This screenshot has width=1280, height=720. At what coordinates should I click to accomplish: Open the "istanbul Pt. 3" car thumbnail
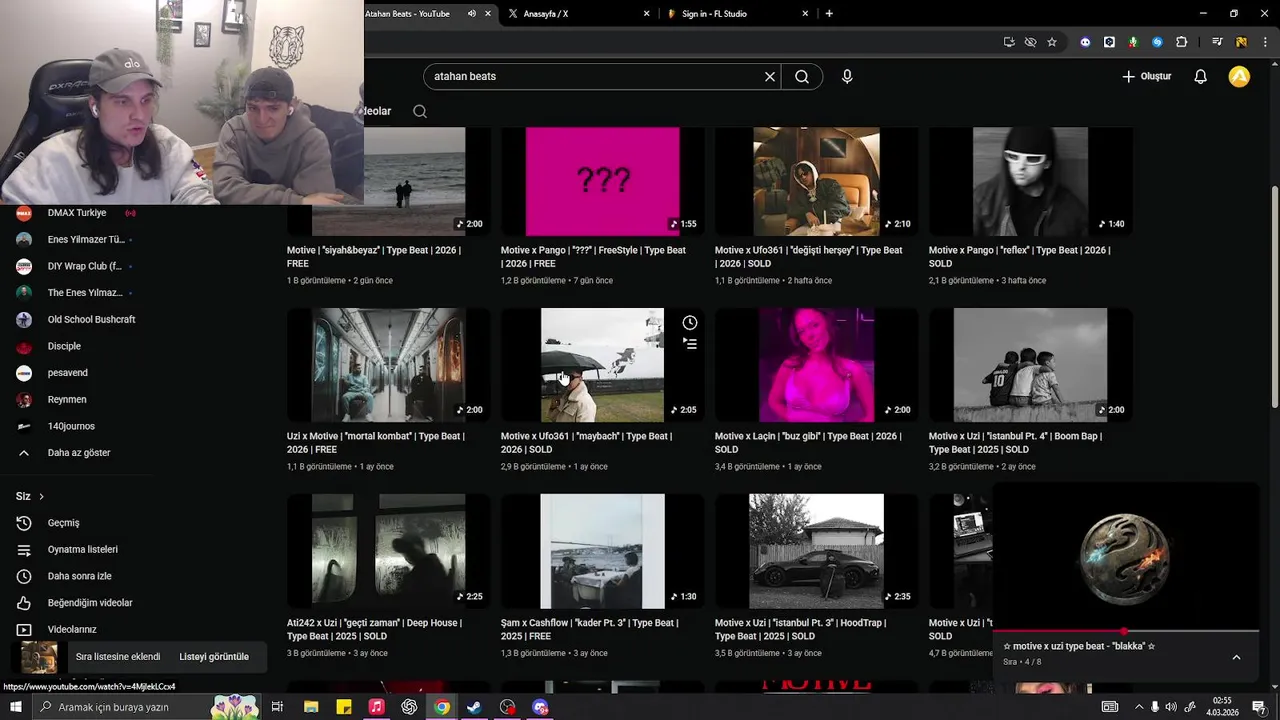tap(816, 551)
